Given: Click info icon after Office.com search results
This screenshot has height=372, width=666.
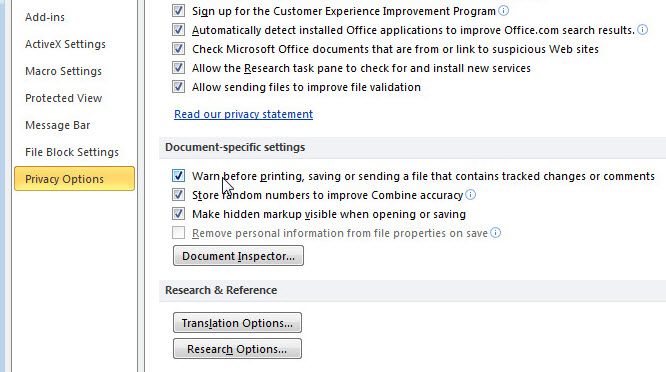Looking at the screenshot, I should click(643, 30).
